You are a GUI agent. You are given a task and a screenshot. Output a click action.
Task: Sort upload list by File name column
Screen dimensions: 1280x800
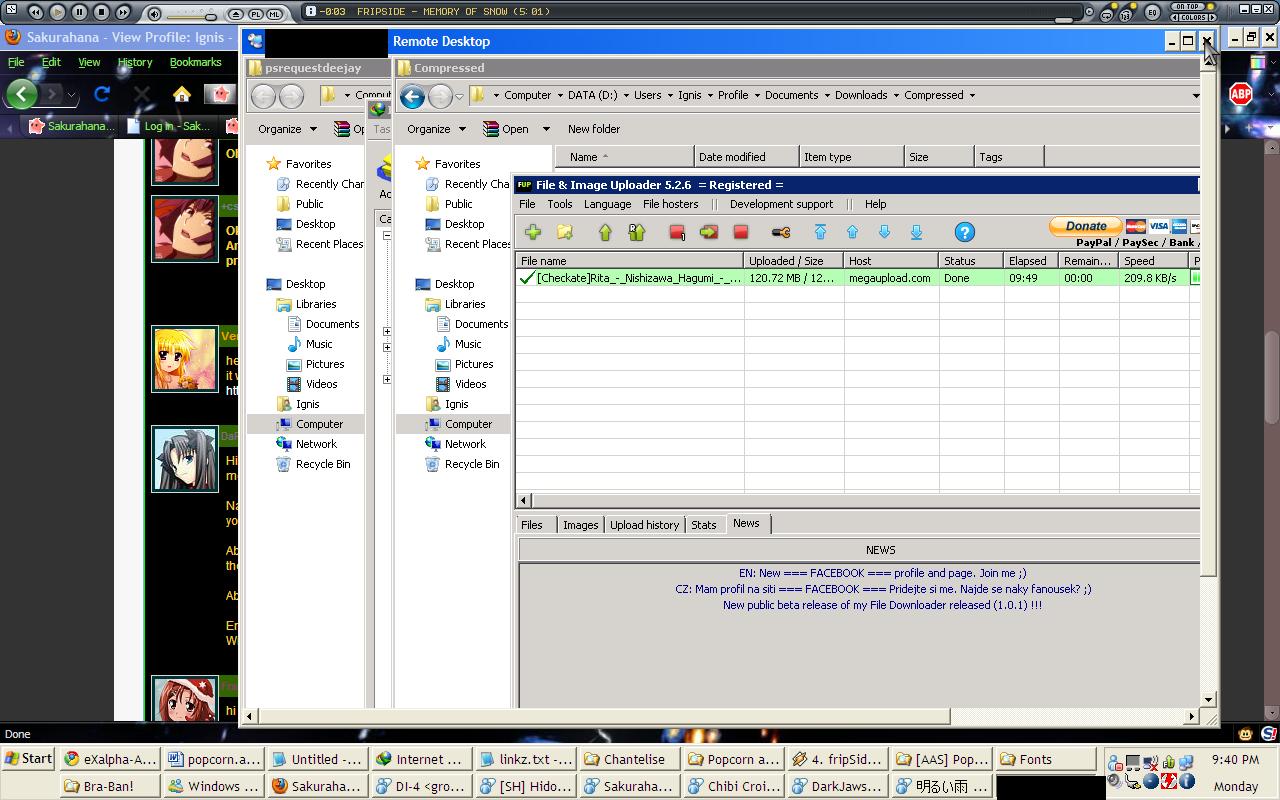(630, 261)
